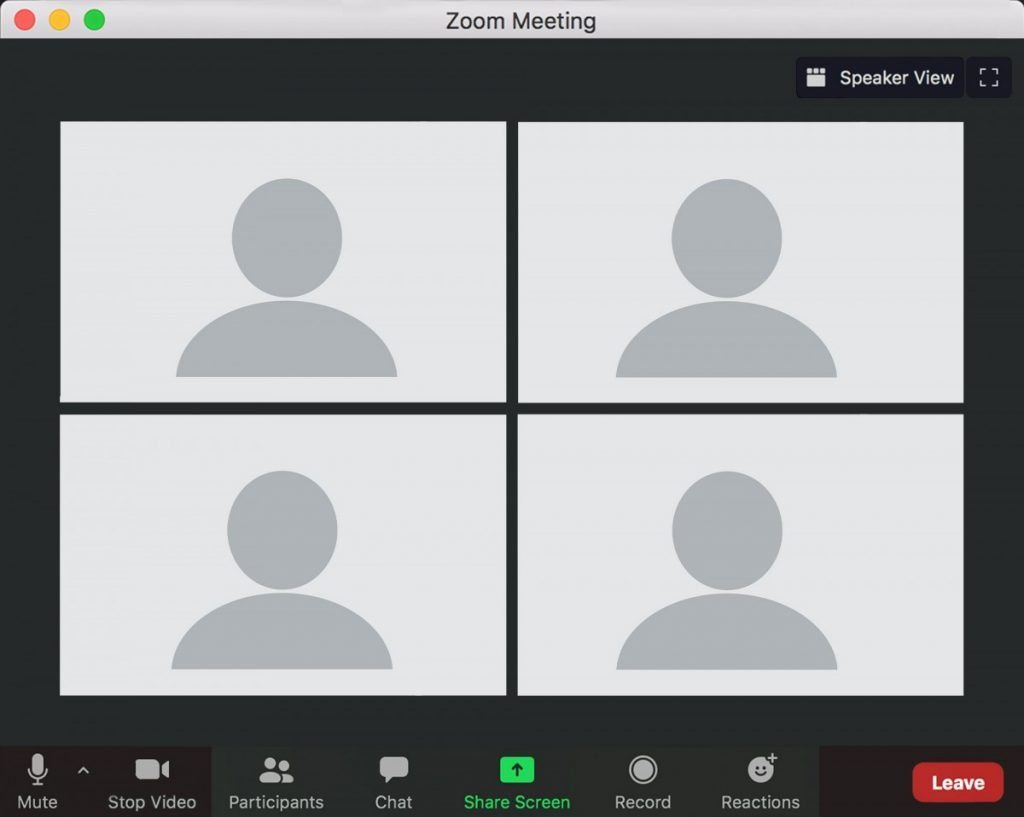Stop the camera video

[x=152, y=780]
